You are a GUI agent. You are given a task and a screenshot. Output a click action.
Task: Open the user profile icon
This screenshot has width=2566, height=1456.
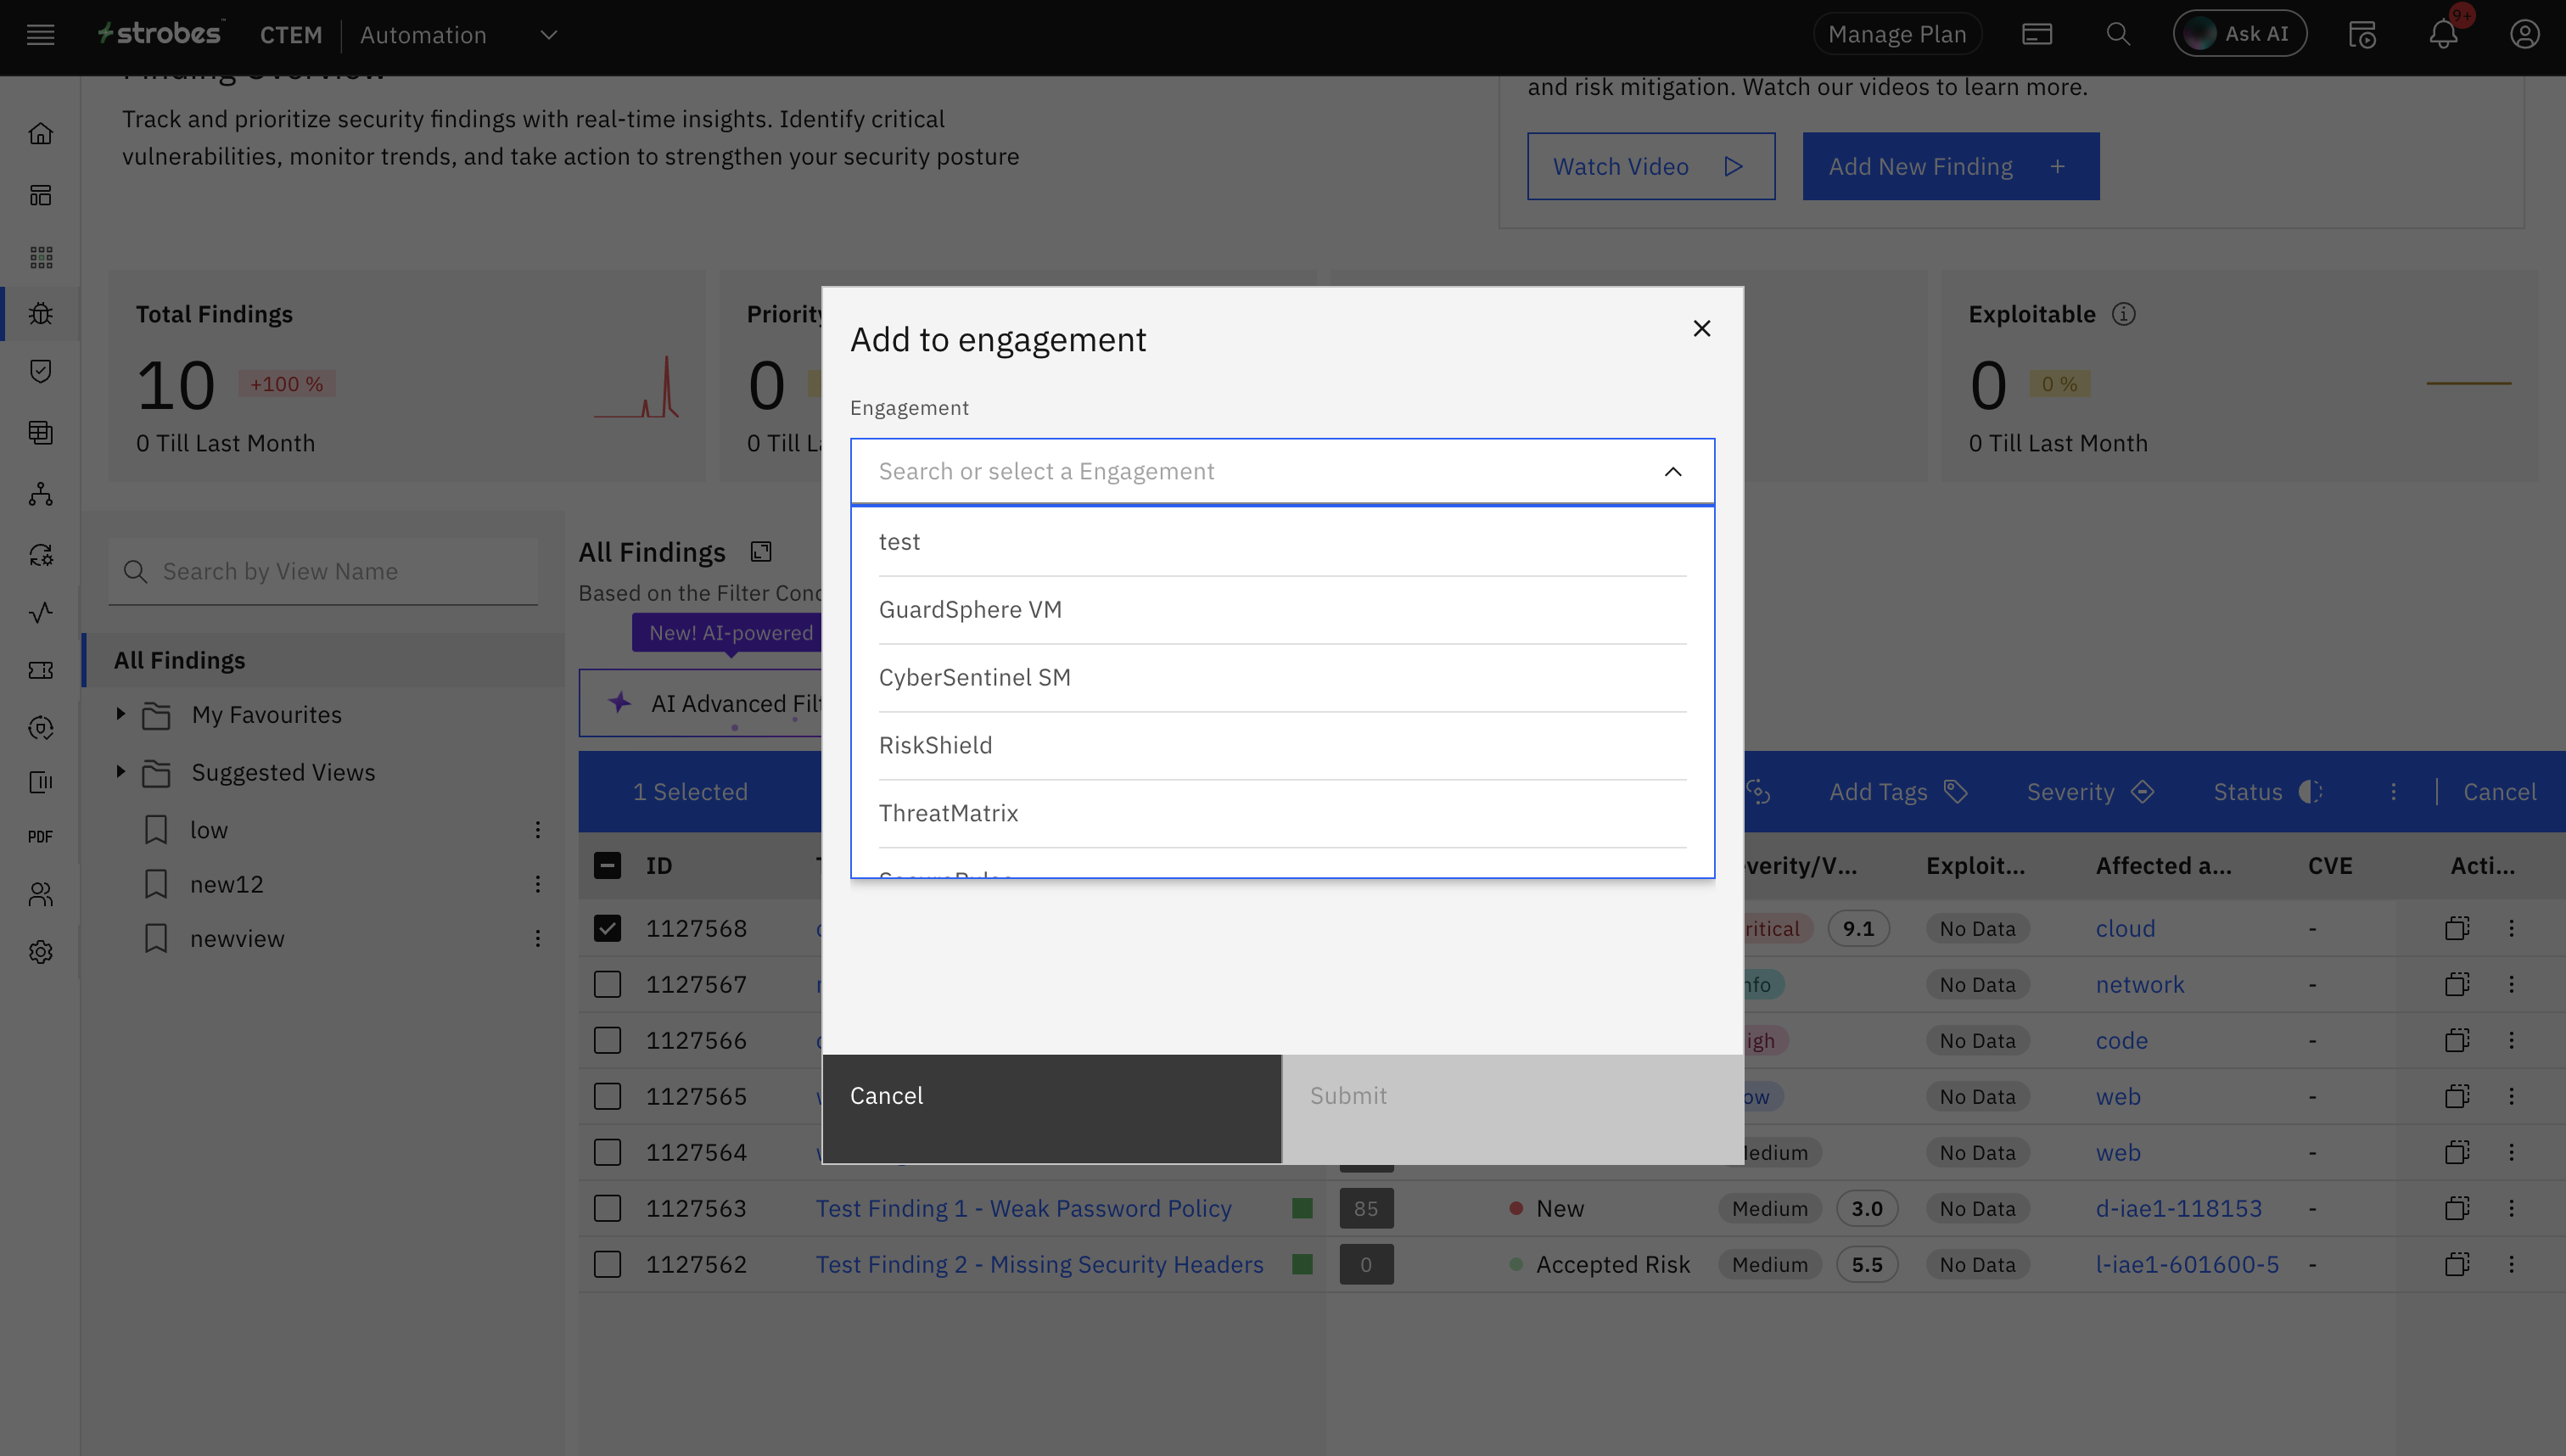pos(2524,35)
